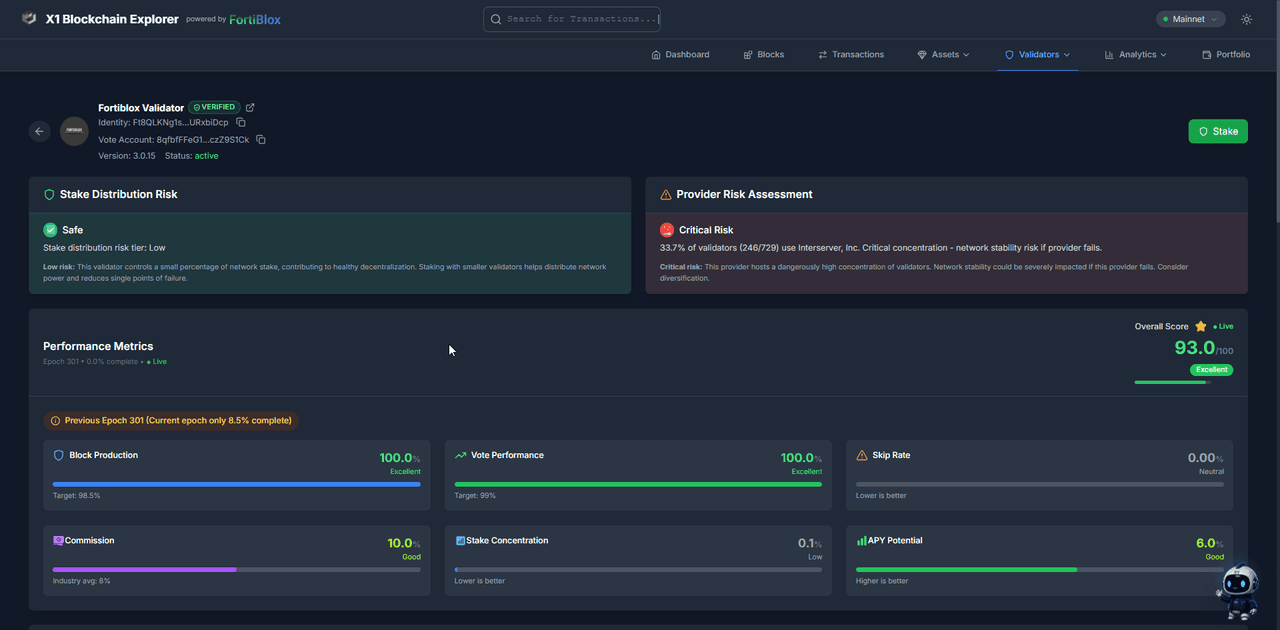Click the Provider Risk Assessment warning icon
Viewport: 1280px width, 630px height.
pos(666,195)
